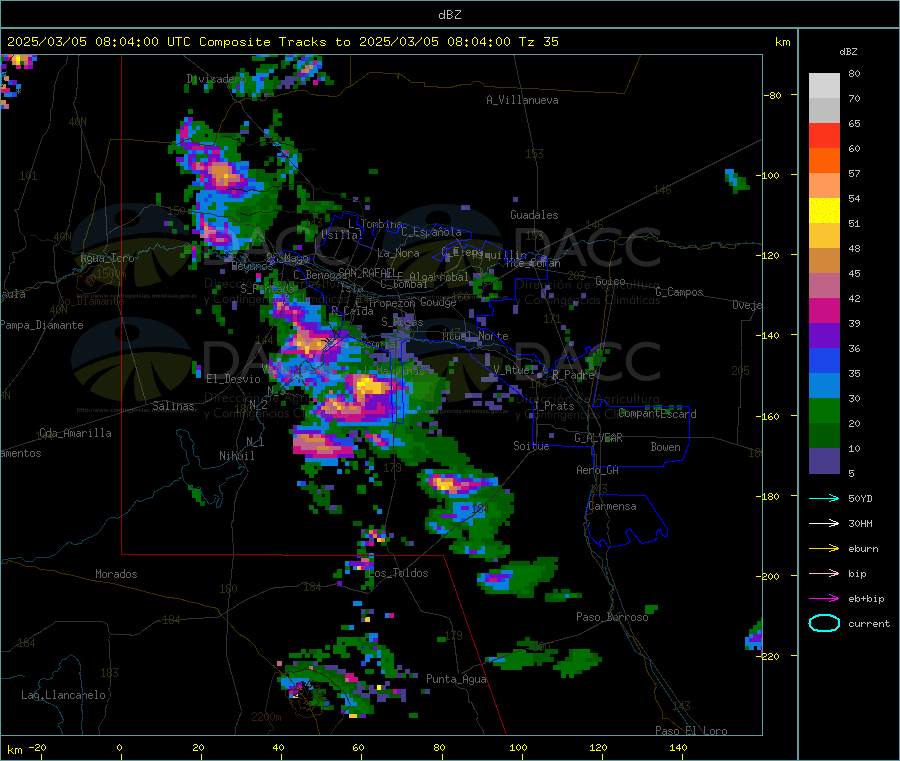
Task: Pick the medium gray swatch between 70 and 65
Action: click(x=824, y=111)
